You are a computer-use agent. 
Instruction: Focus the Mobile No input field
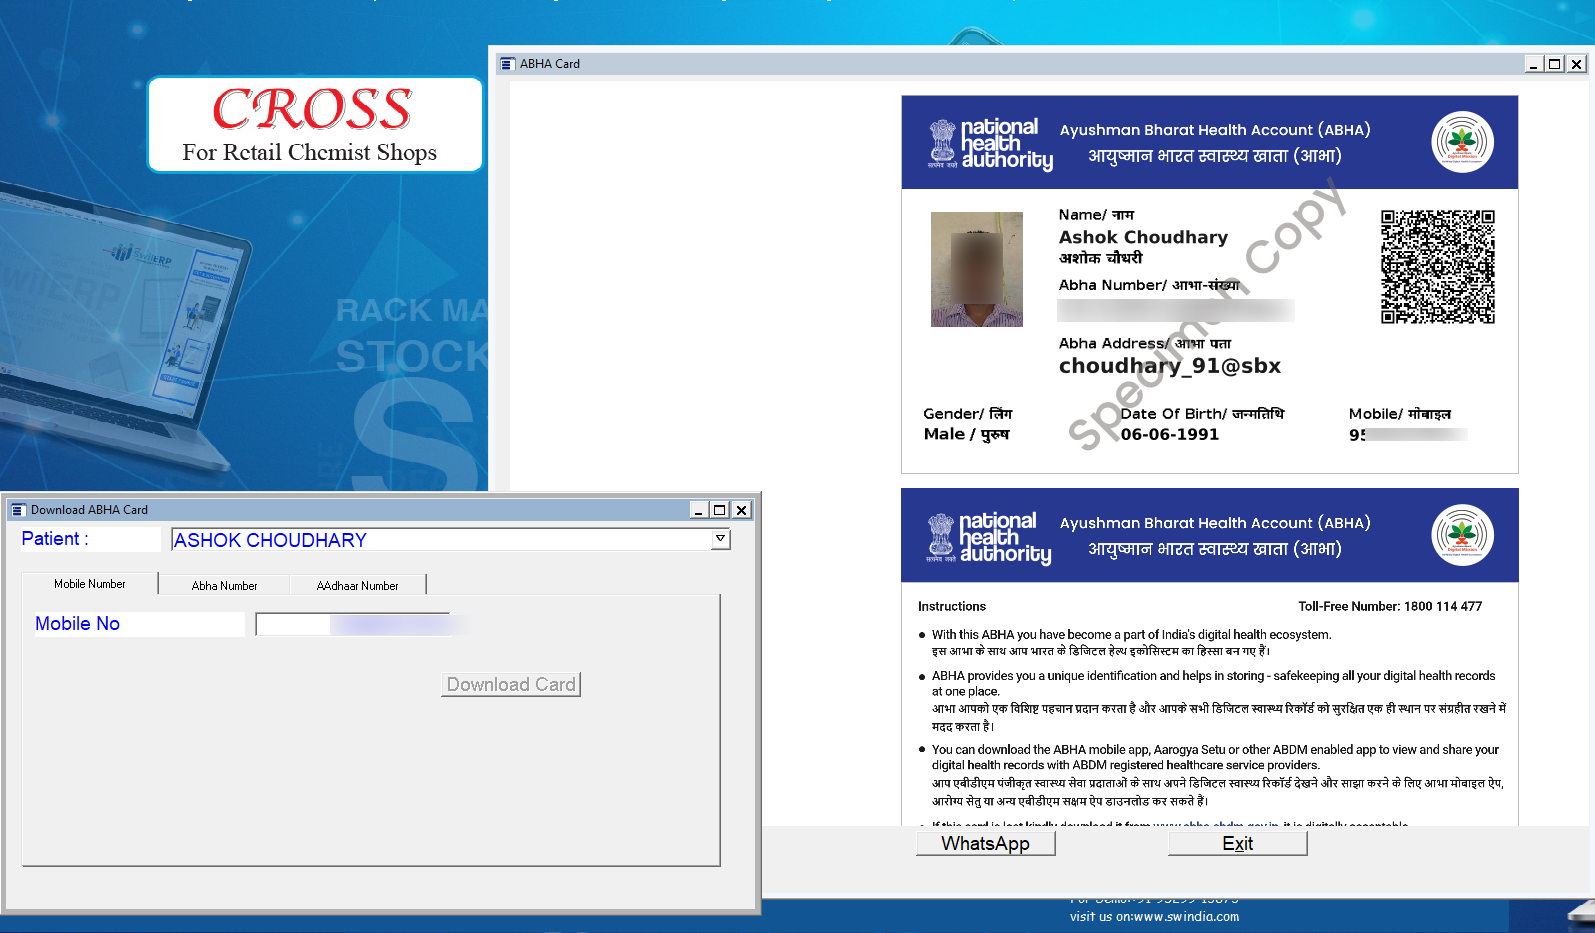(x=353, y=624)
